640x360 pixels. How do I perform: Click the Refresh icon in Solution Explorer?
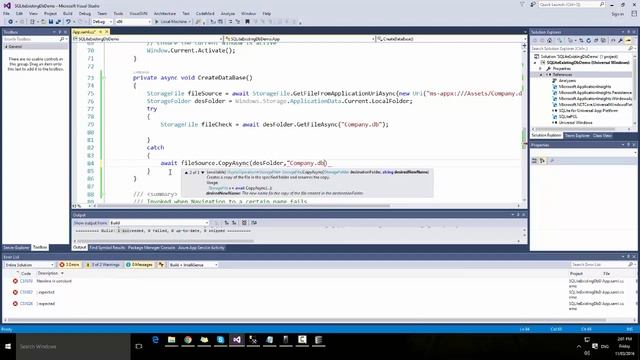pyautogui.click(x=589, y=40)
